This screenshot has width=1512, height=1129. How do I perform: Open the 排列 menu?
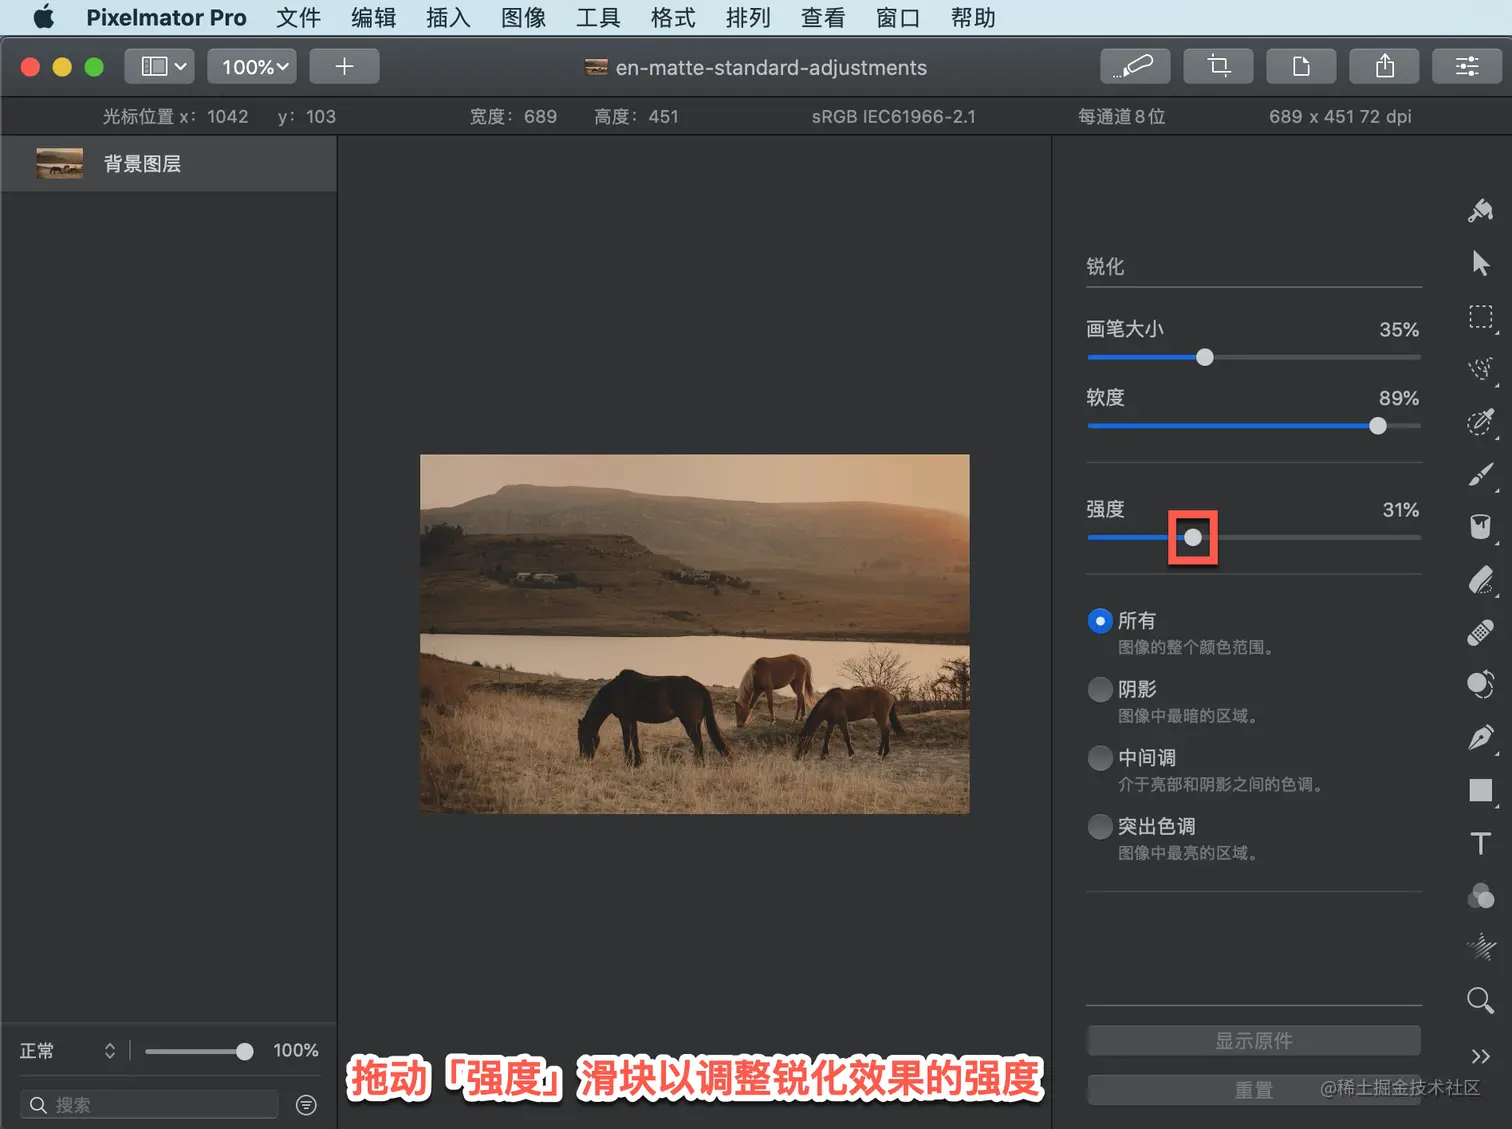pos(748,17)
